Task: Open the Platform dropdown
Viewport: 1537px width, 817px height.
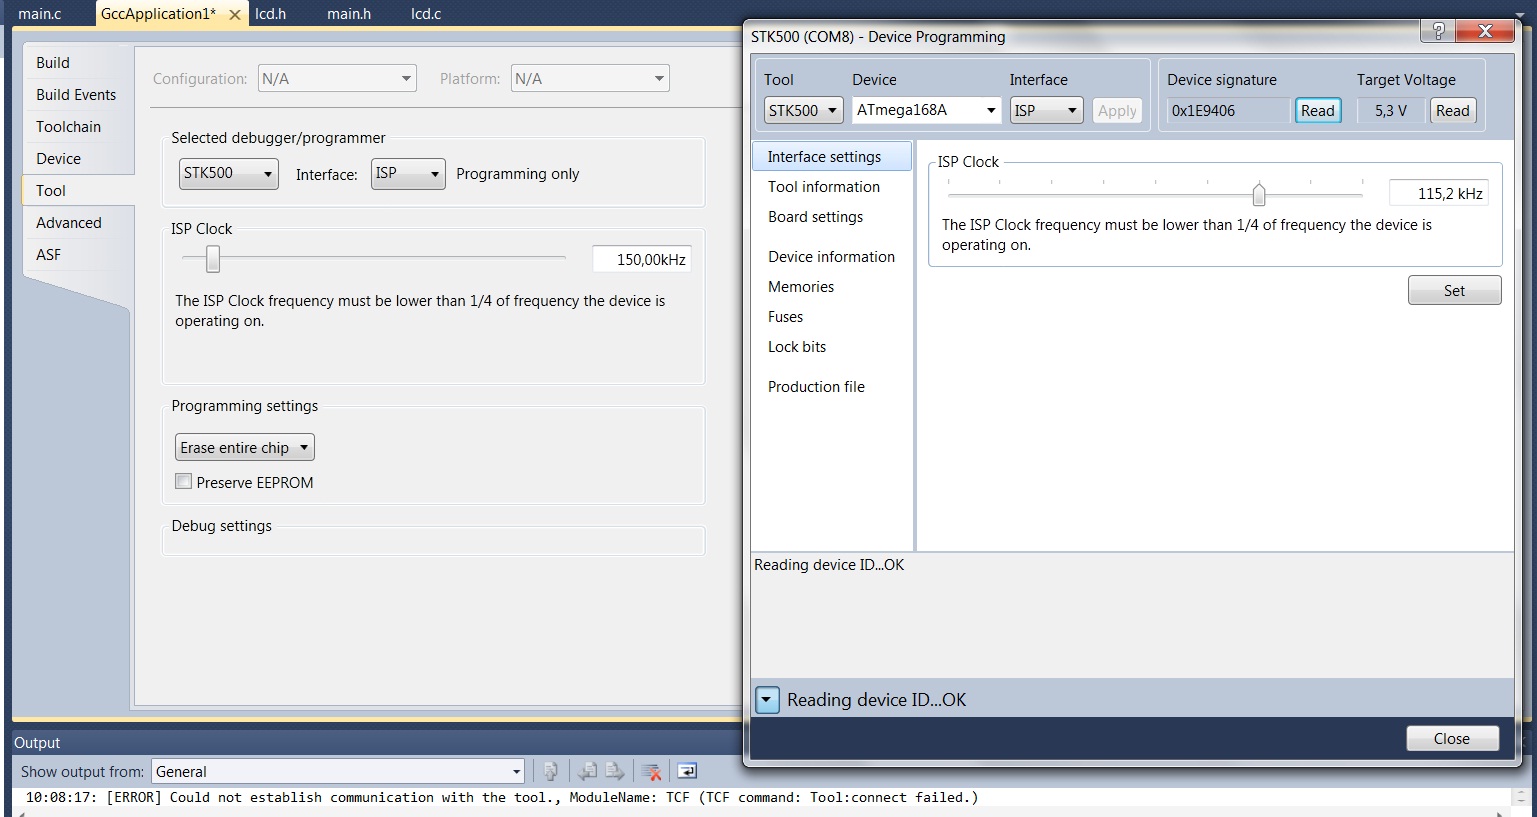Action: pyautogui.click(x=590, y=78)
